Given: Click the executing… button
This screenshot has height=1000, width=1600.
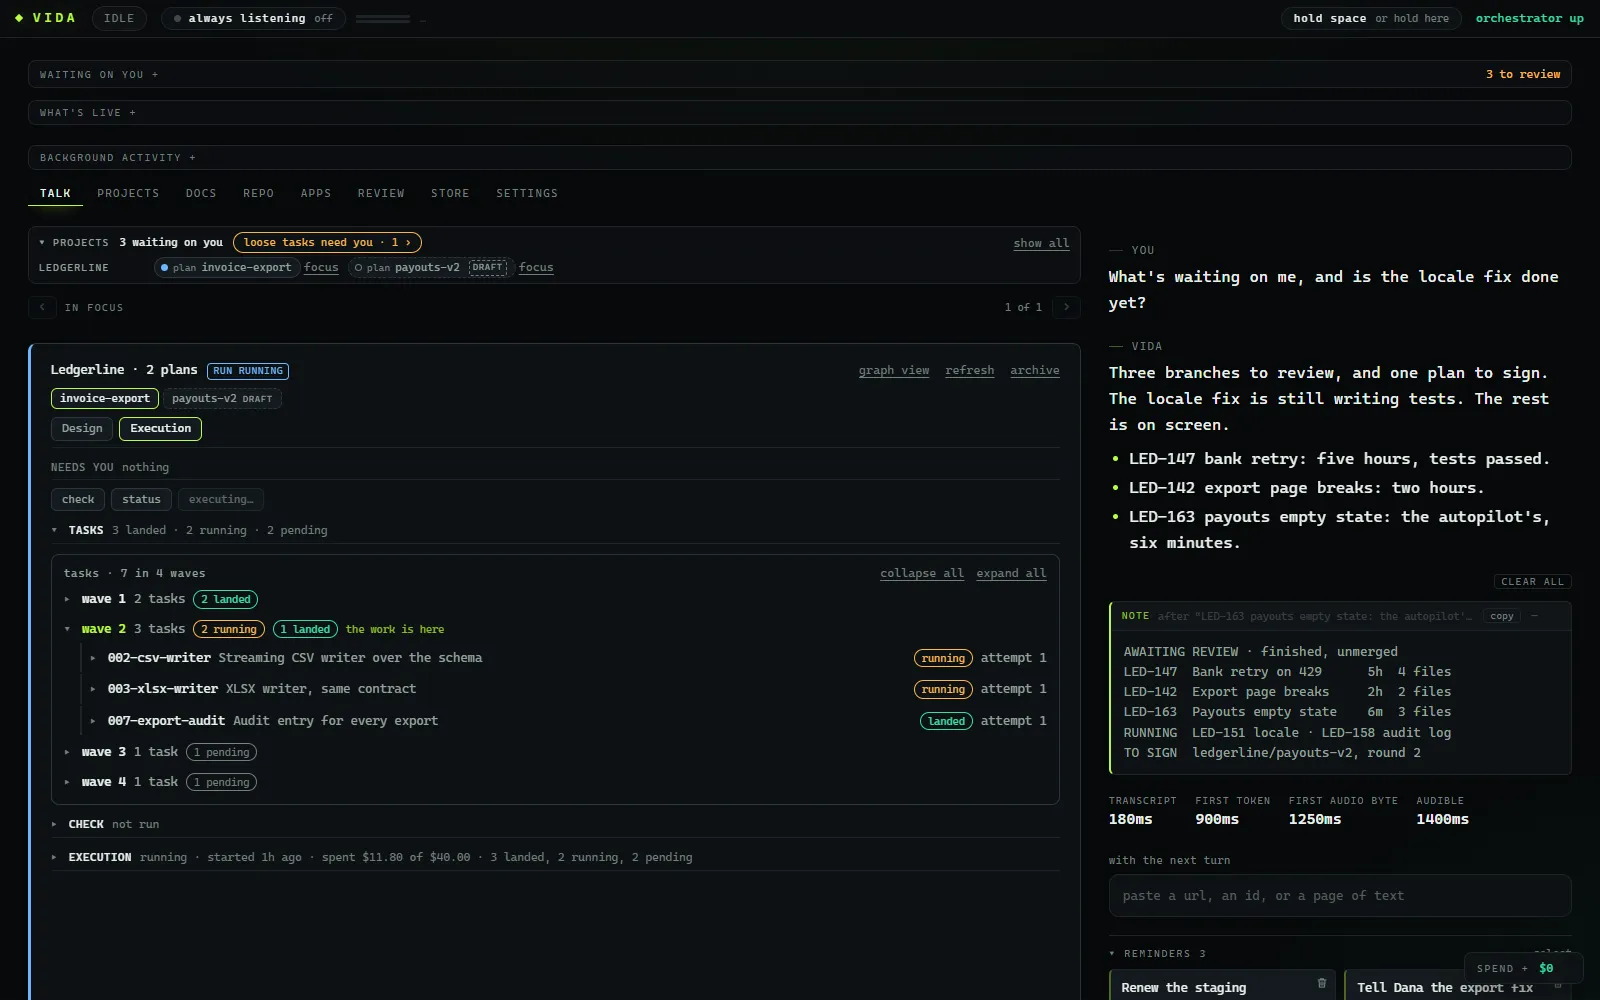Looking at the screenshot, I should [x=221, y=499].
